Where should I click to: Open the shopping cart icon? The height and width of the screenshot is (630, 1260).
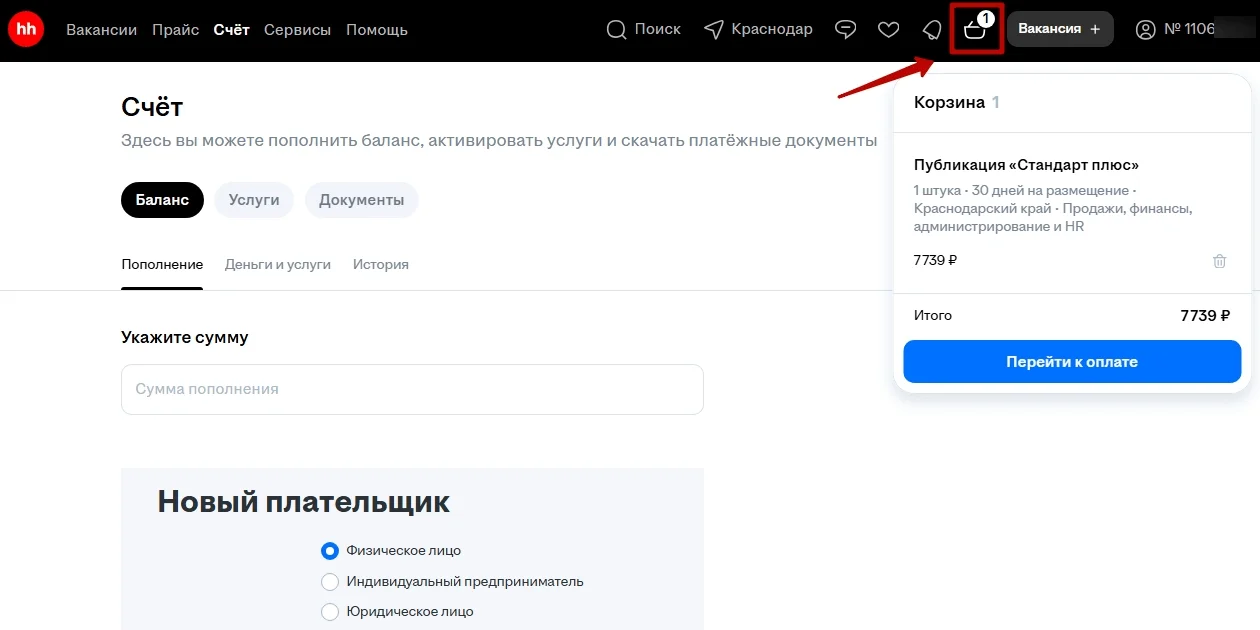975,30
